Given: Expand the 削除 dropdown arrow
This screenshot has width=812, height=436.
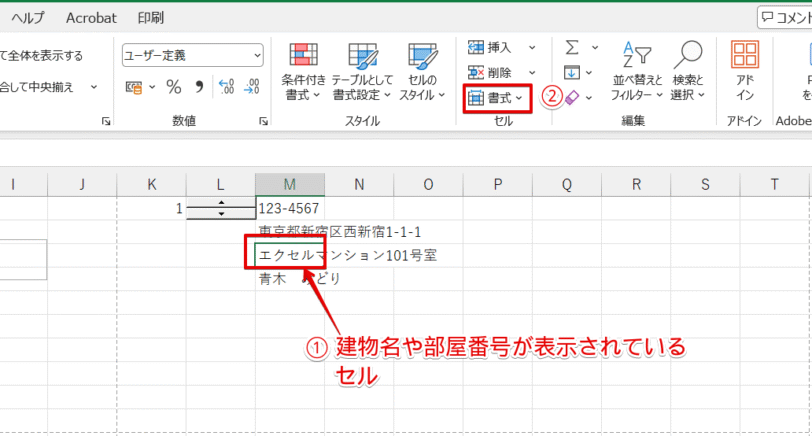Looking at the screenshot, I should pos(532,72).
